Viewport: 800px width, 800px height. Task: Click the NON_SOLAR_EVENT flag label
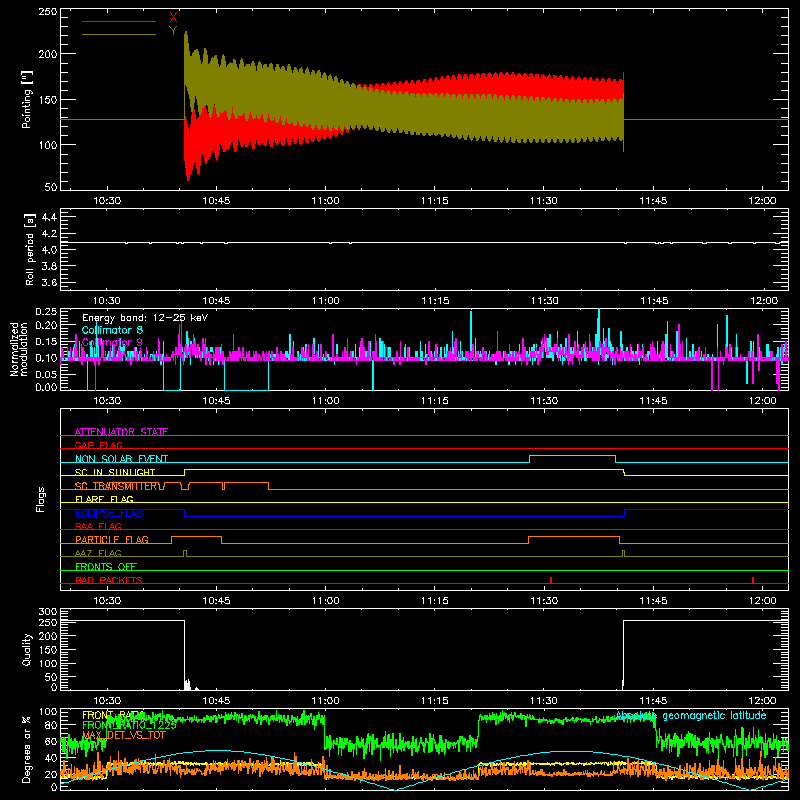click(x=121, y=459)
